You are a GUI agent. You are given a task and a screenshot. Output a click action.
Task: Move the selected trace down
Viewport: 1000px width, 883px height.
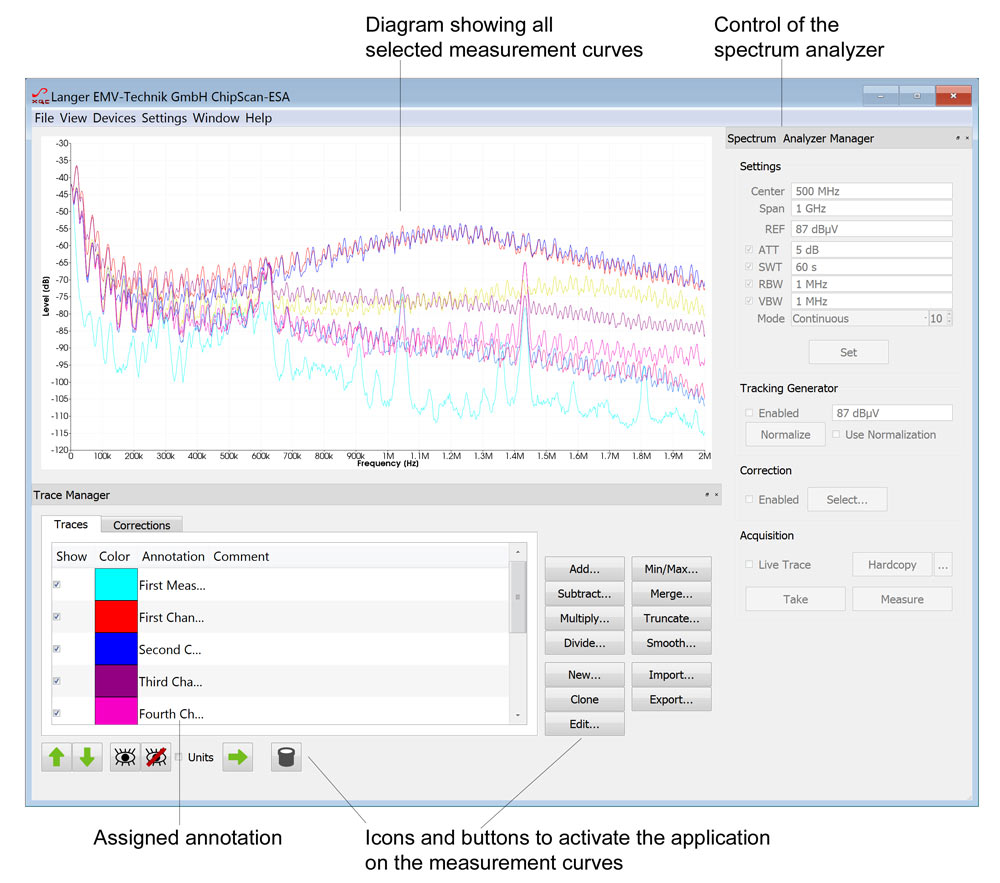click(x=87, y=757)
